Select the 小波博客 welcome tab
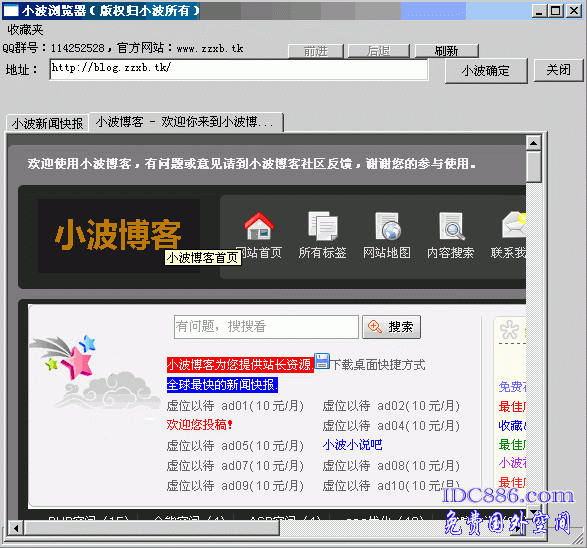This screenshot has height=548, width=587. tap(186, 122)
